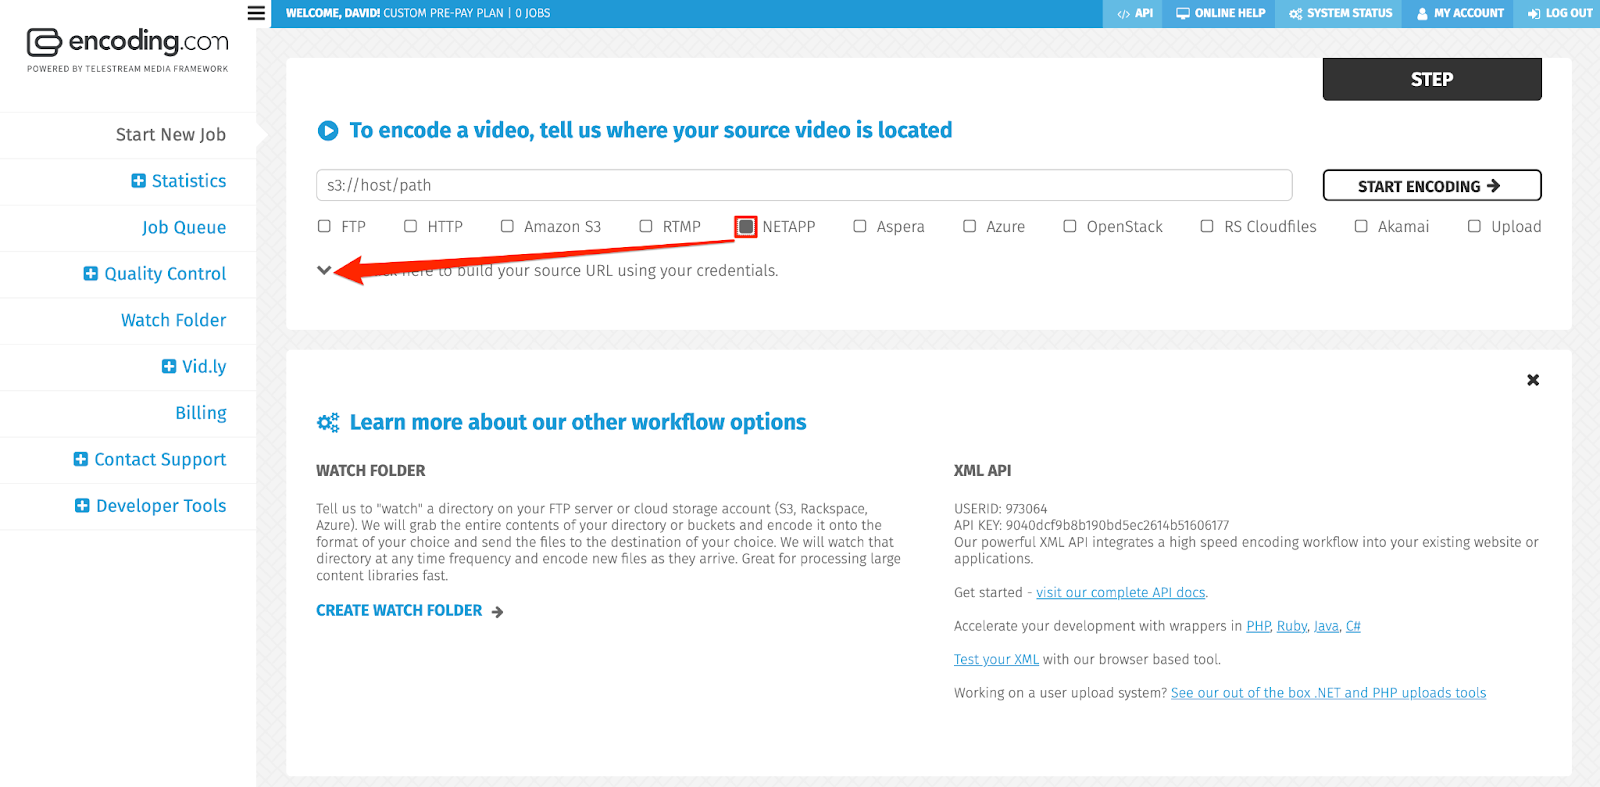Open Statistics section label
This screenshot has height=787, width=1600.
coord(189,181)
